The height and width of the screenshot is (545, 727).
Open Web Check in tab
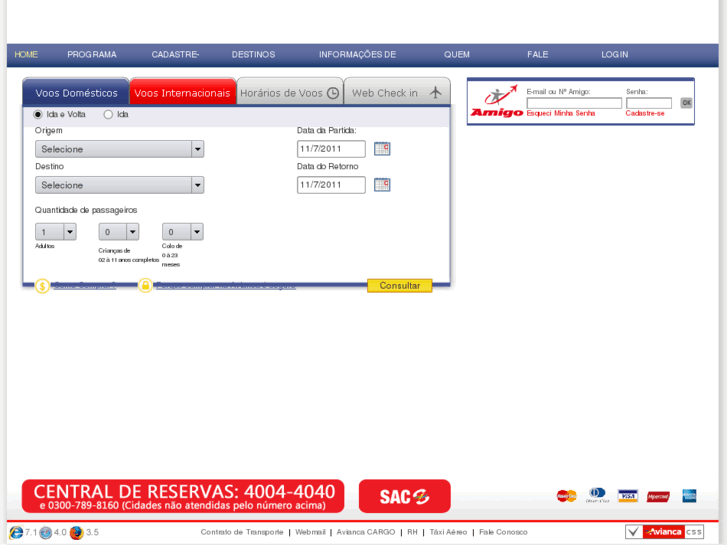[x=397, y=93]
